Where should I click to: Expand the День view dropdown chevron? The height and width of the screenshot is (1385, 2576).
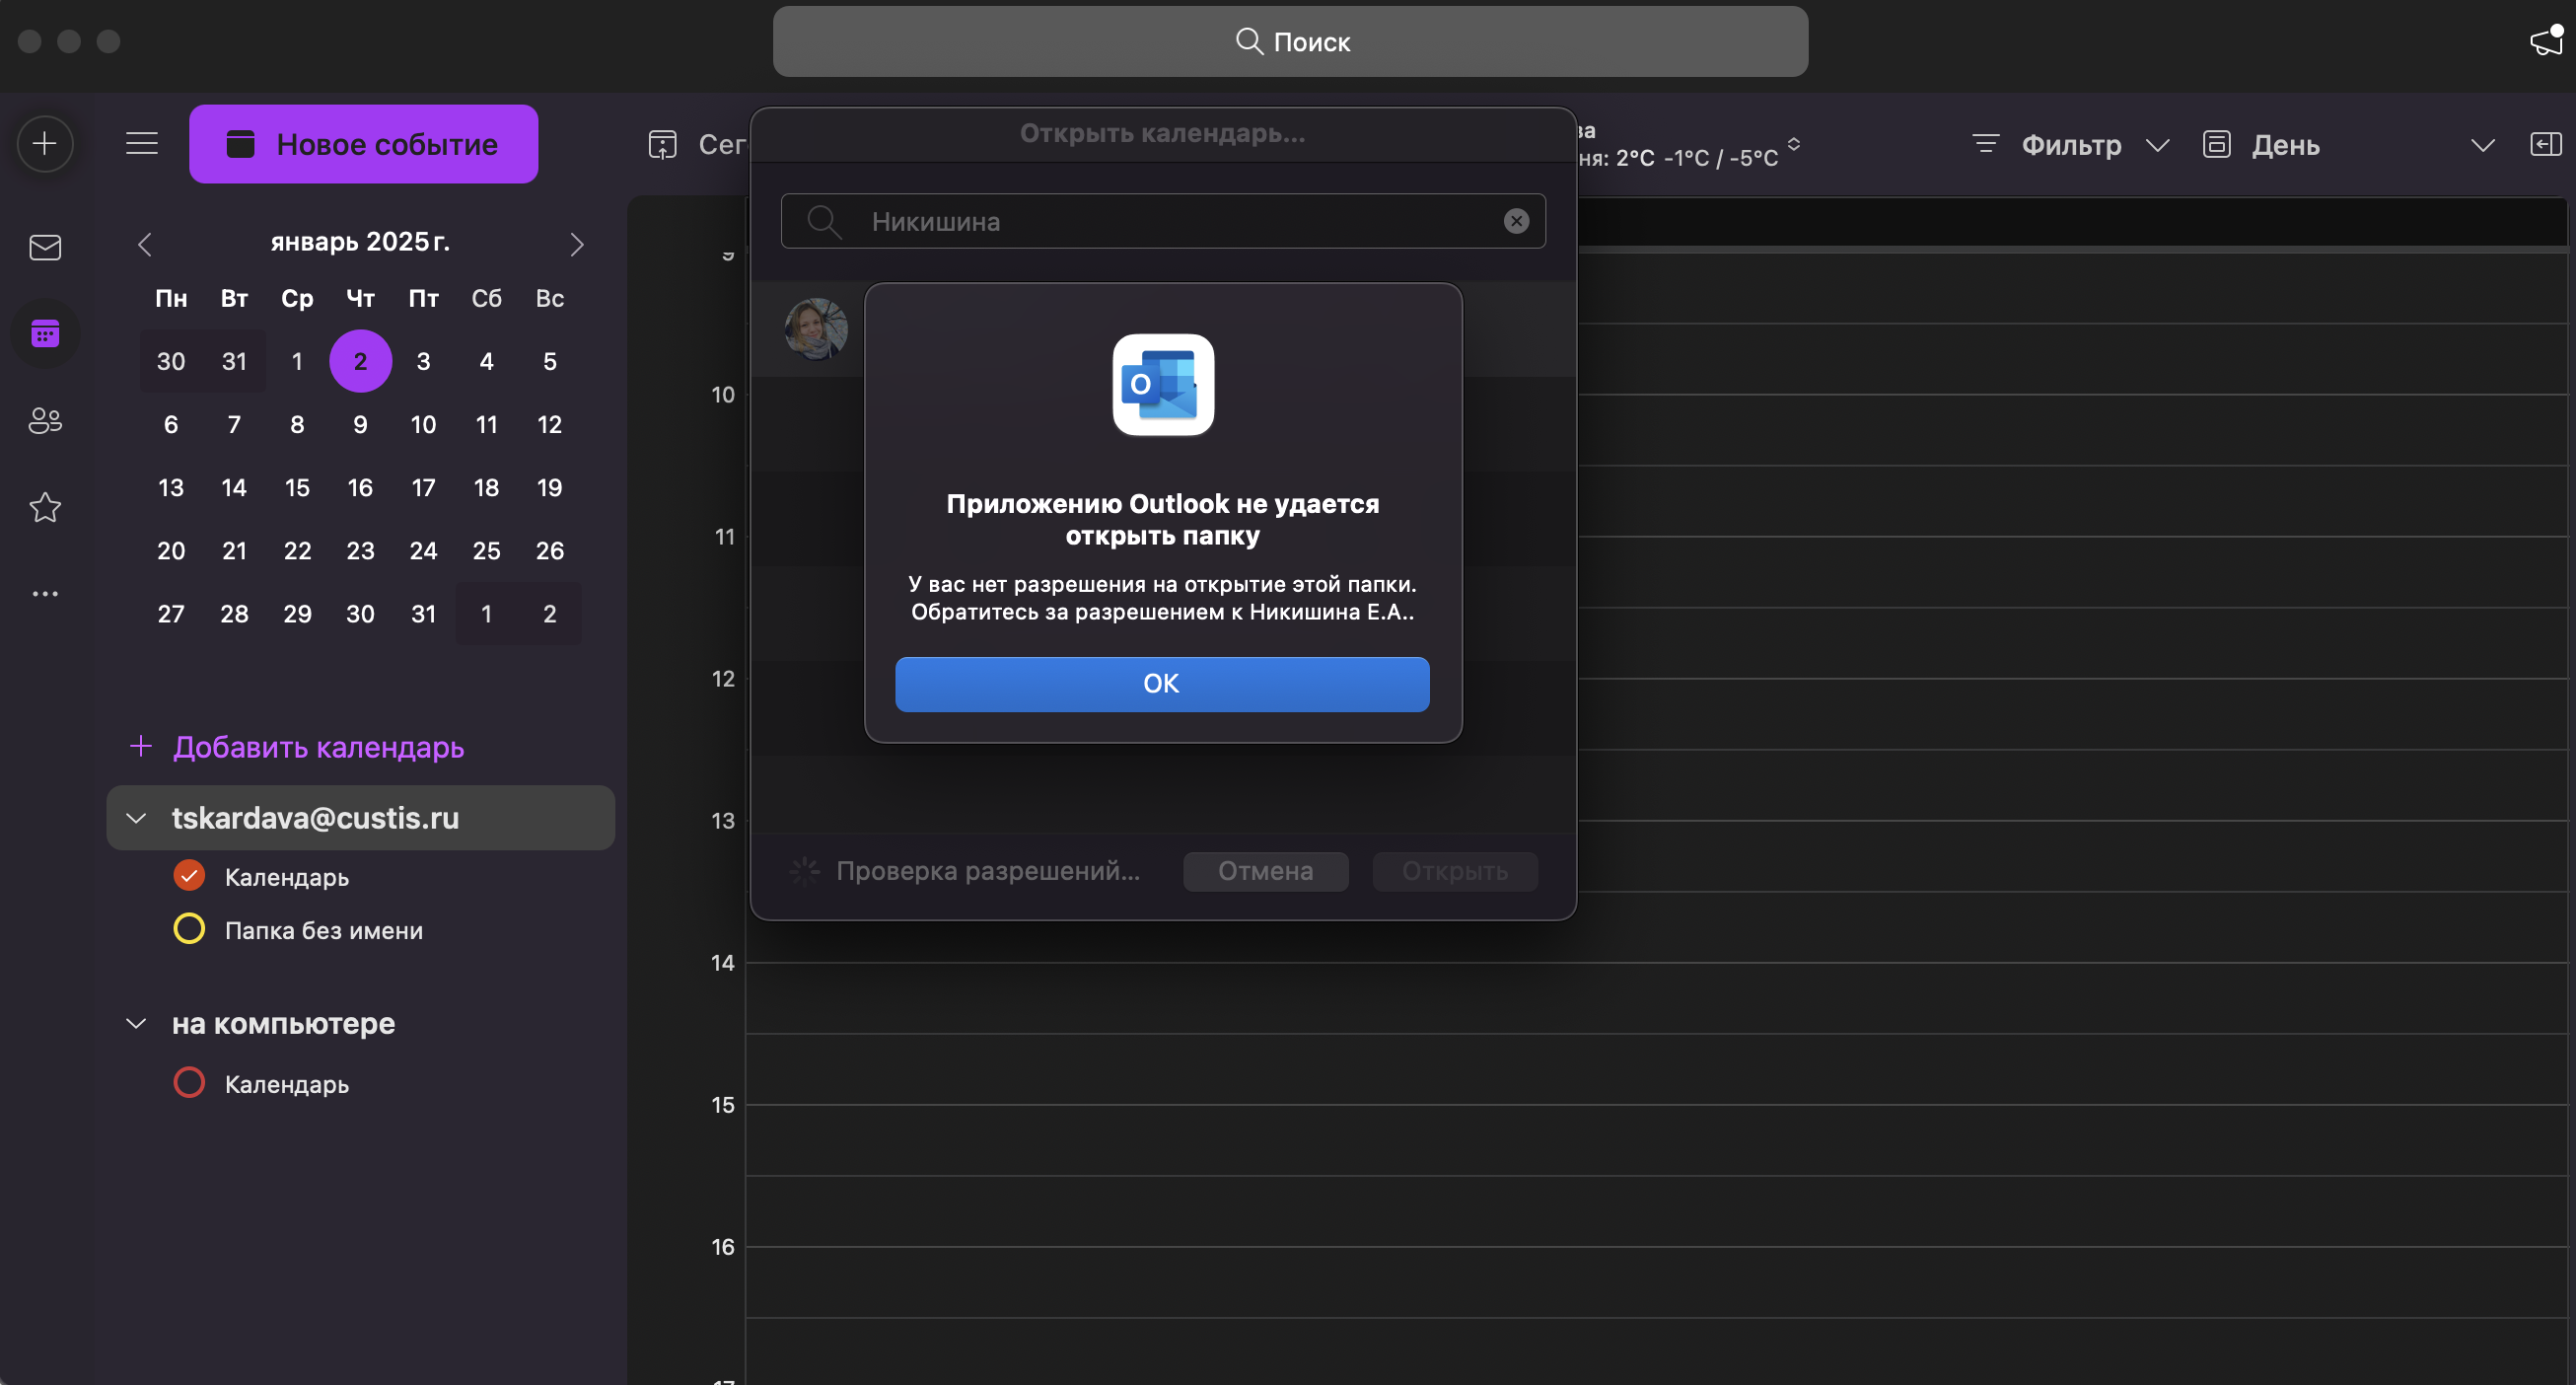pos(2482,146)
